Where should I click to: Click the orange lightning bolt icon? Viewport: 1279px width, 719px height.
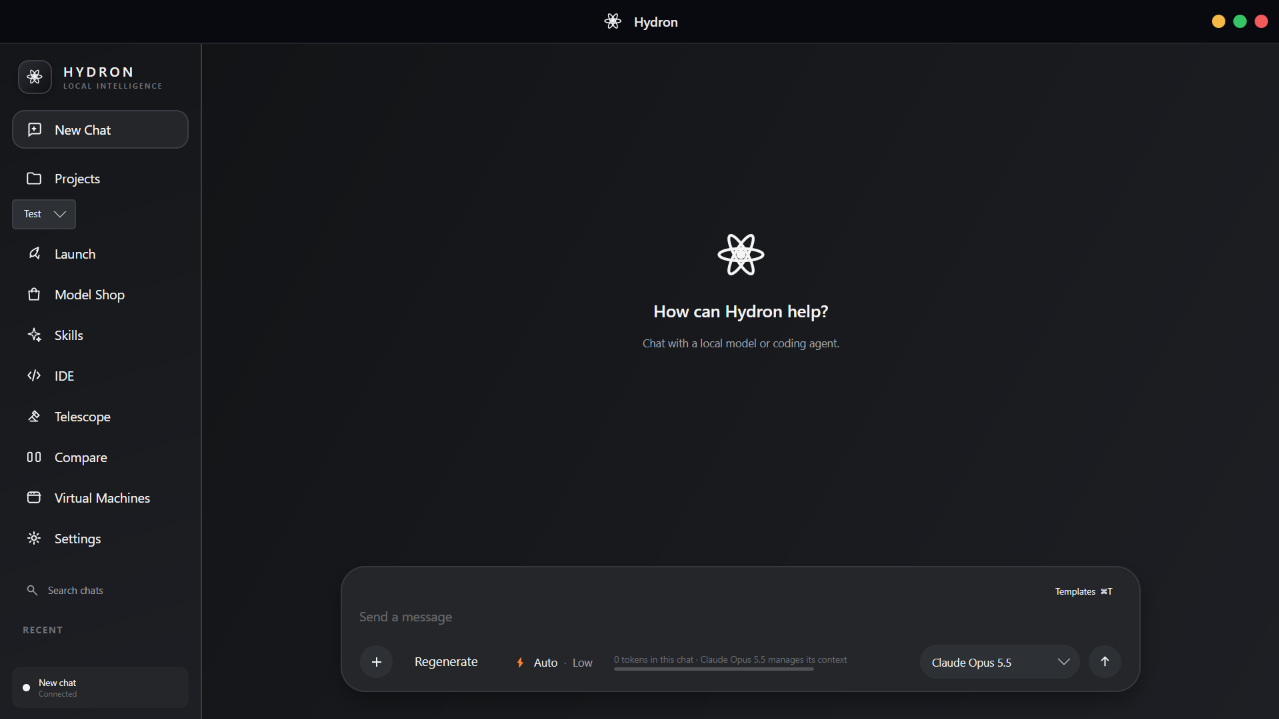click(x=520, y=663)
